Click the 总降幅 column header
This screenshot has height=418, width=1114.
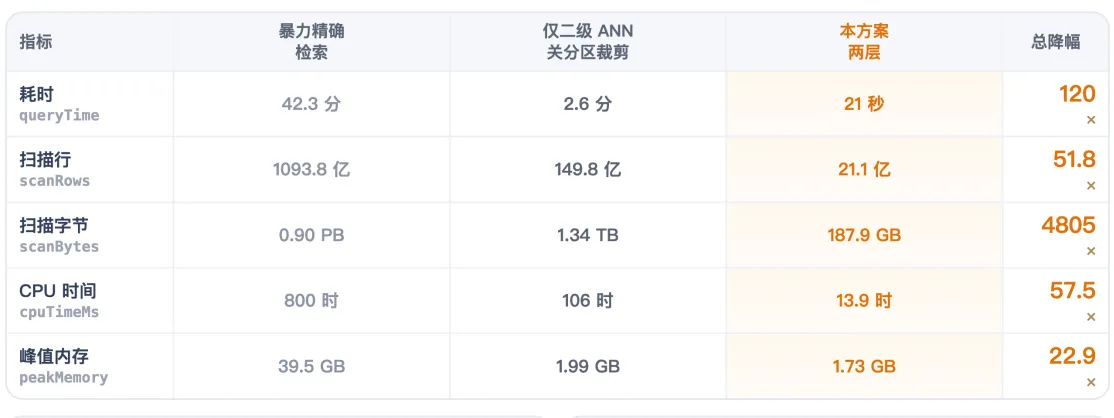1056,42
